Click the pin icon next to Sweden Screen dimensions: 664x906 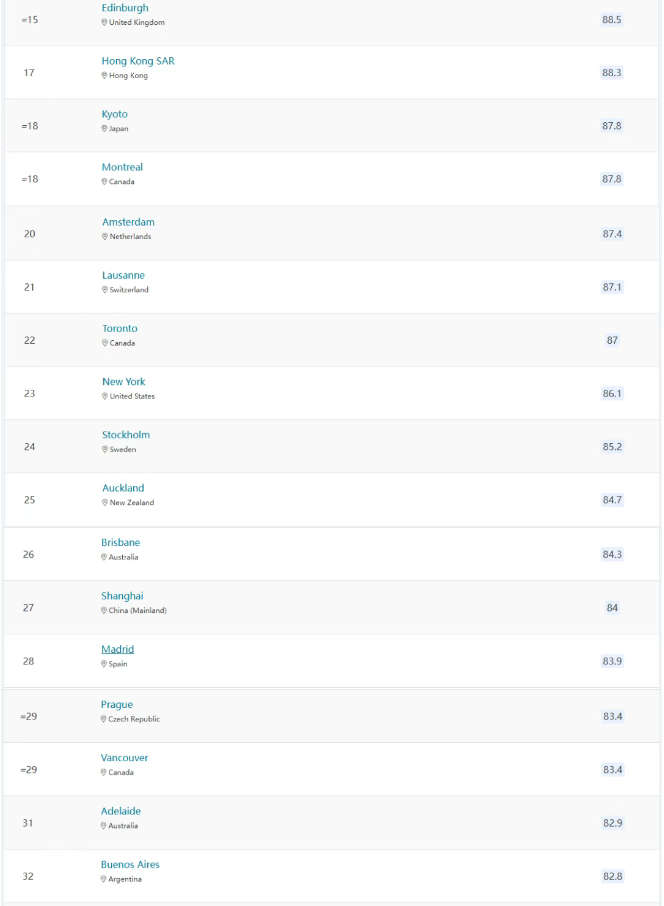pyautogui.click(x=105, y=449)
